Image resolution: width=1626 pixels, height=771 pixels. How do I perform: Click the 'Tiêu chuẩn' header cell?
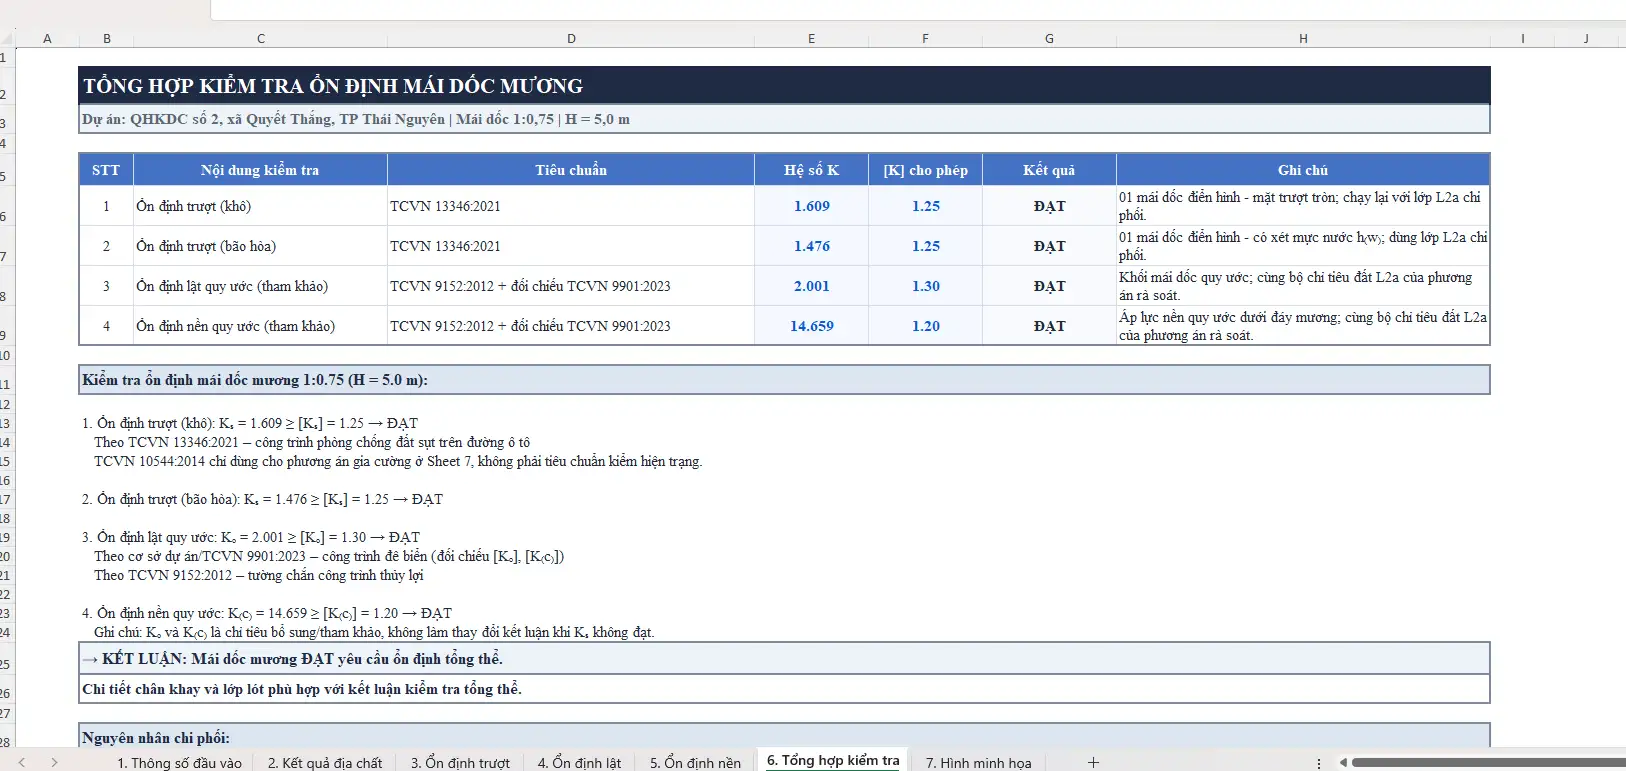(x=571, y=170)
